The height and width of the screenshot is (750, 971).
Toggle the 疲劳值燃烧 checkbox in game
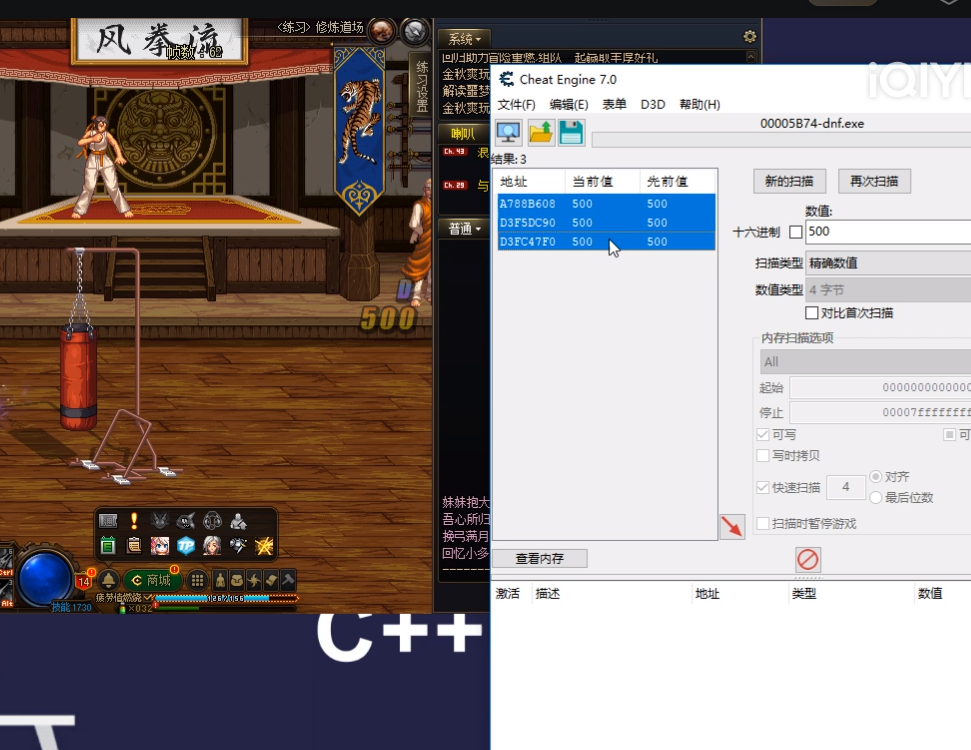[x=148, y=598]
